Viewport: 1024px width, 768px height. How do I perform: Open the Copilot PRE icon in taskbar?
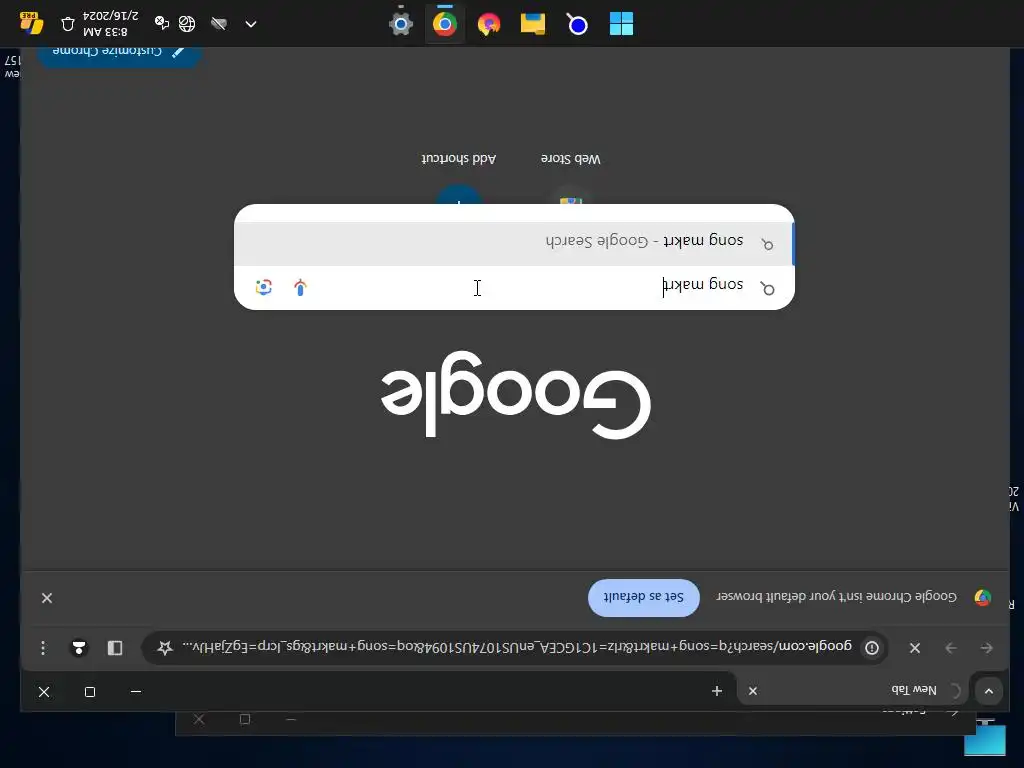[x=31, y=23]
